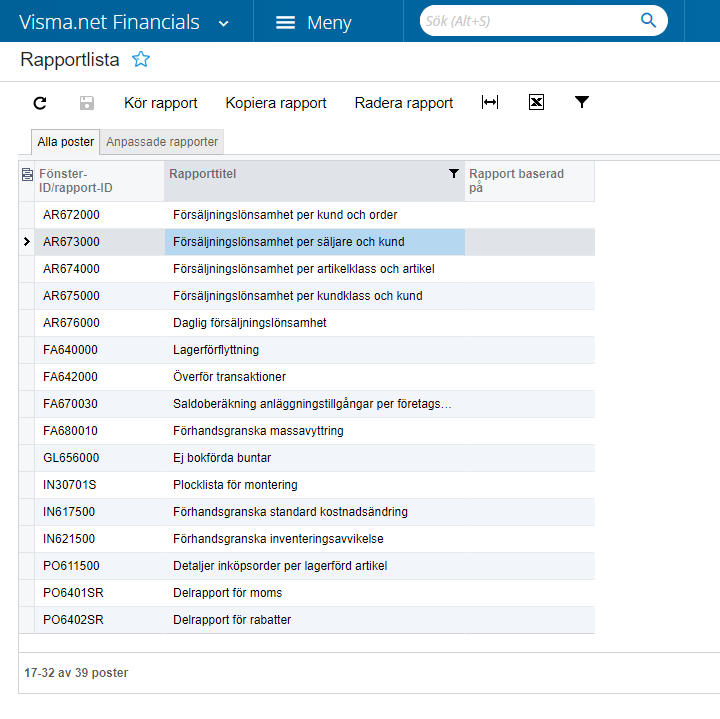Click the Excel export icon
This screenshot has height=719, width=720.
(x=536, y=103)
